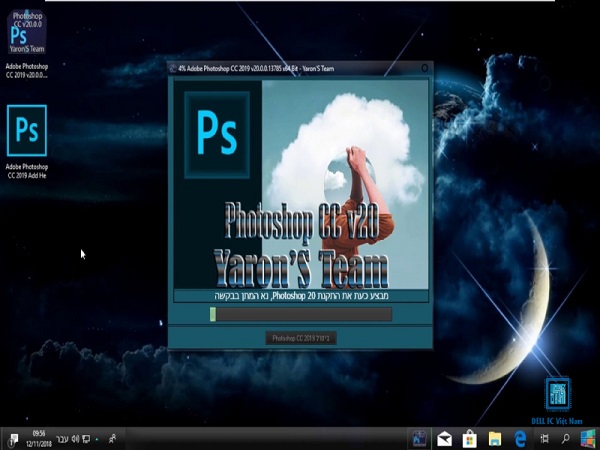Open File Explorer from the taskbar
The image size is (600, 450).
(495, 439)
